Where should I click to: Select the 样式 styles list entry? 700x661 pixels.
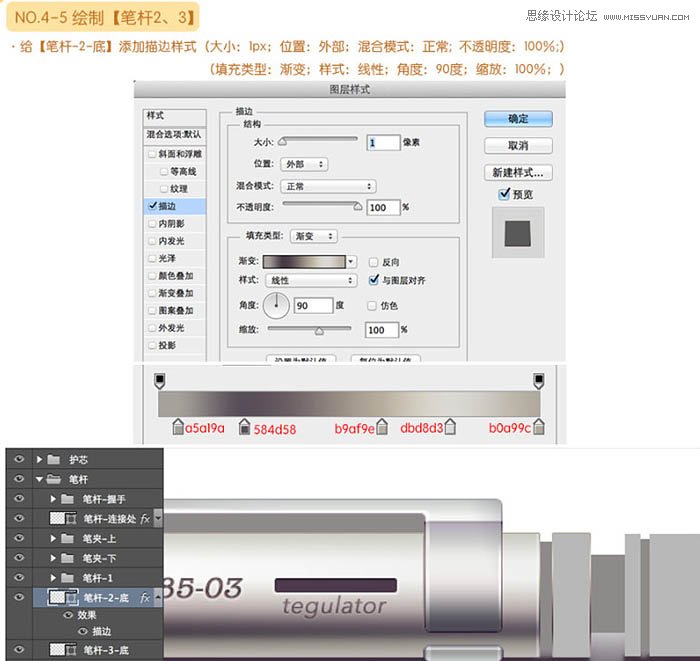click(175, 116)
